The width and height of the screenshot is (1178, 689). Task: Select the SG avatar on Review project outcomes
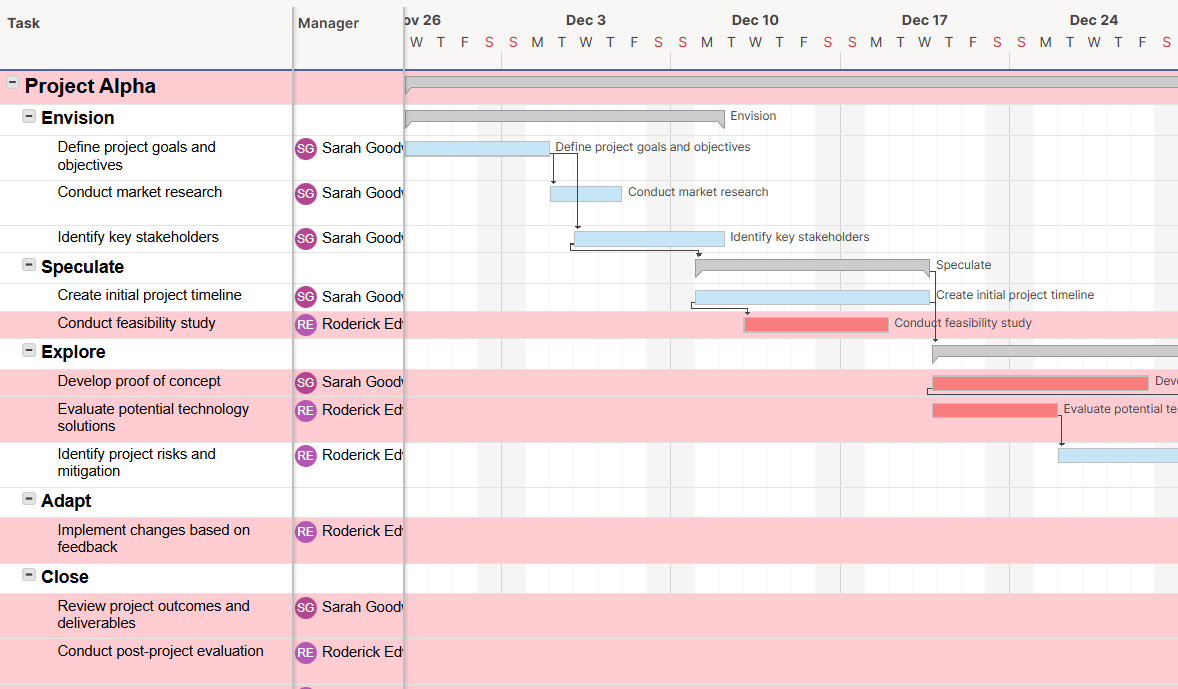tap(305, 607)
